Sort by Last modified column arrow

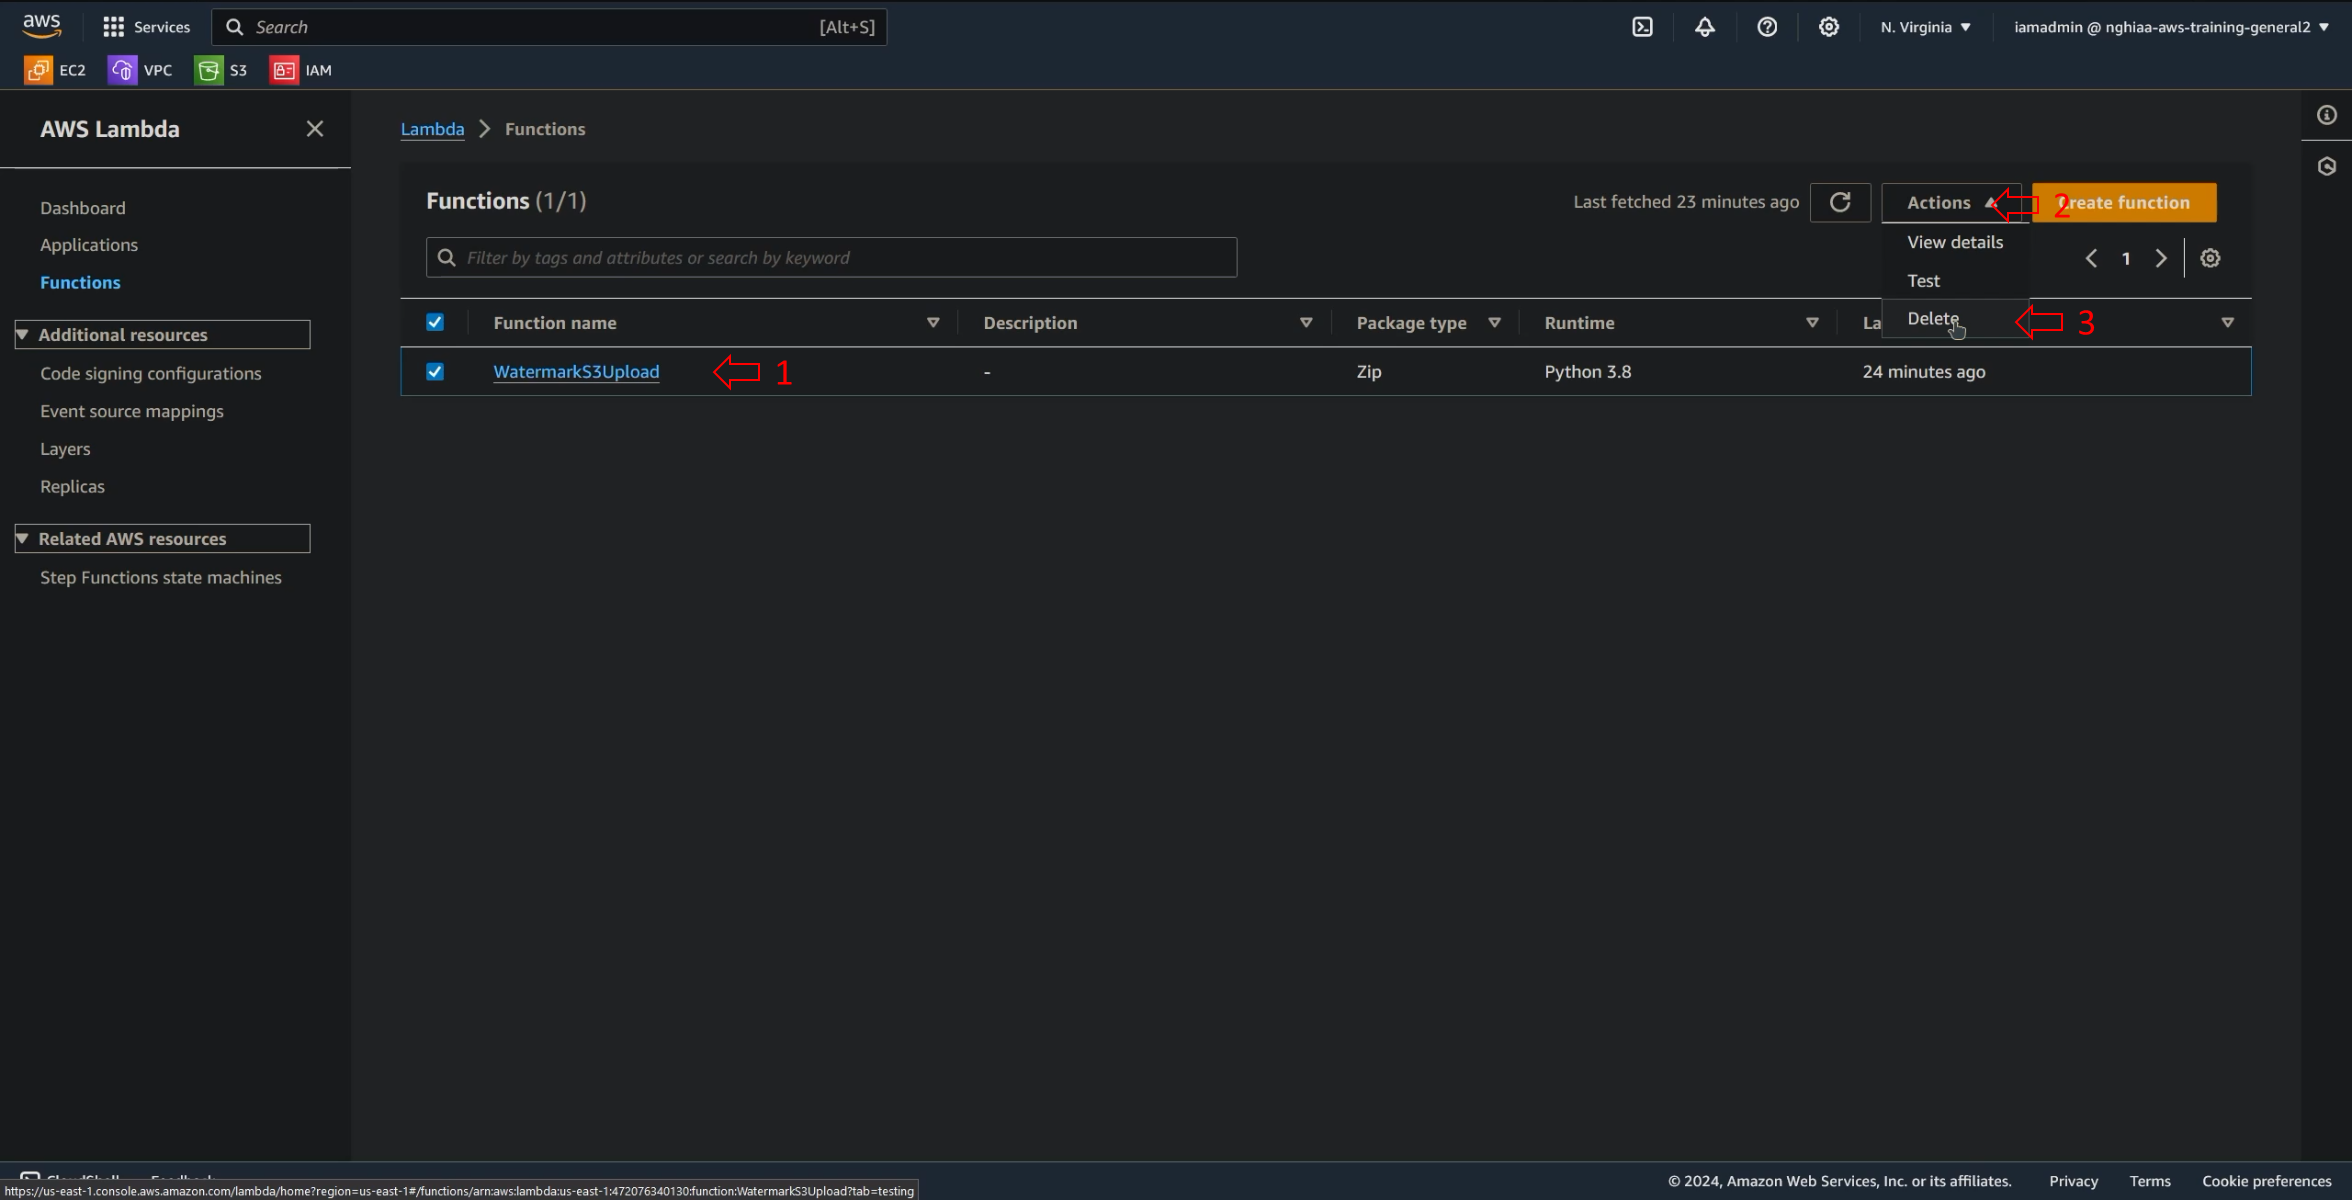click(x=2228, y=323)
